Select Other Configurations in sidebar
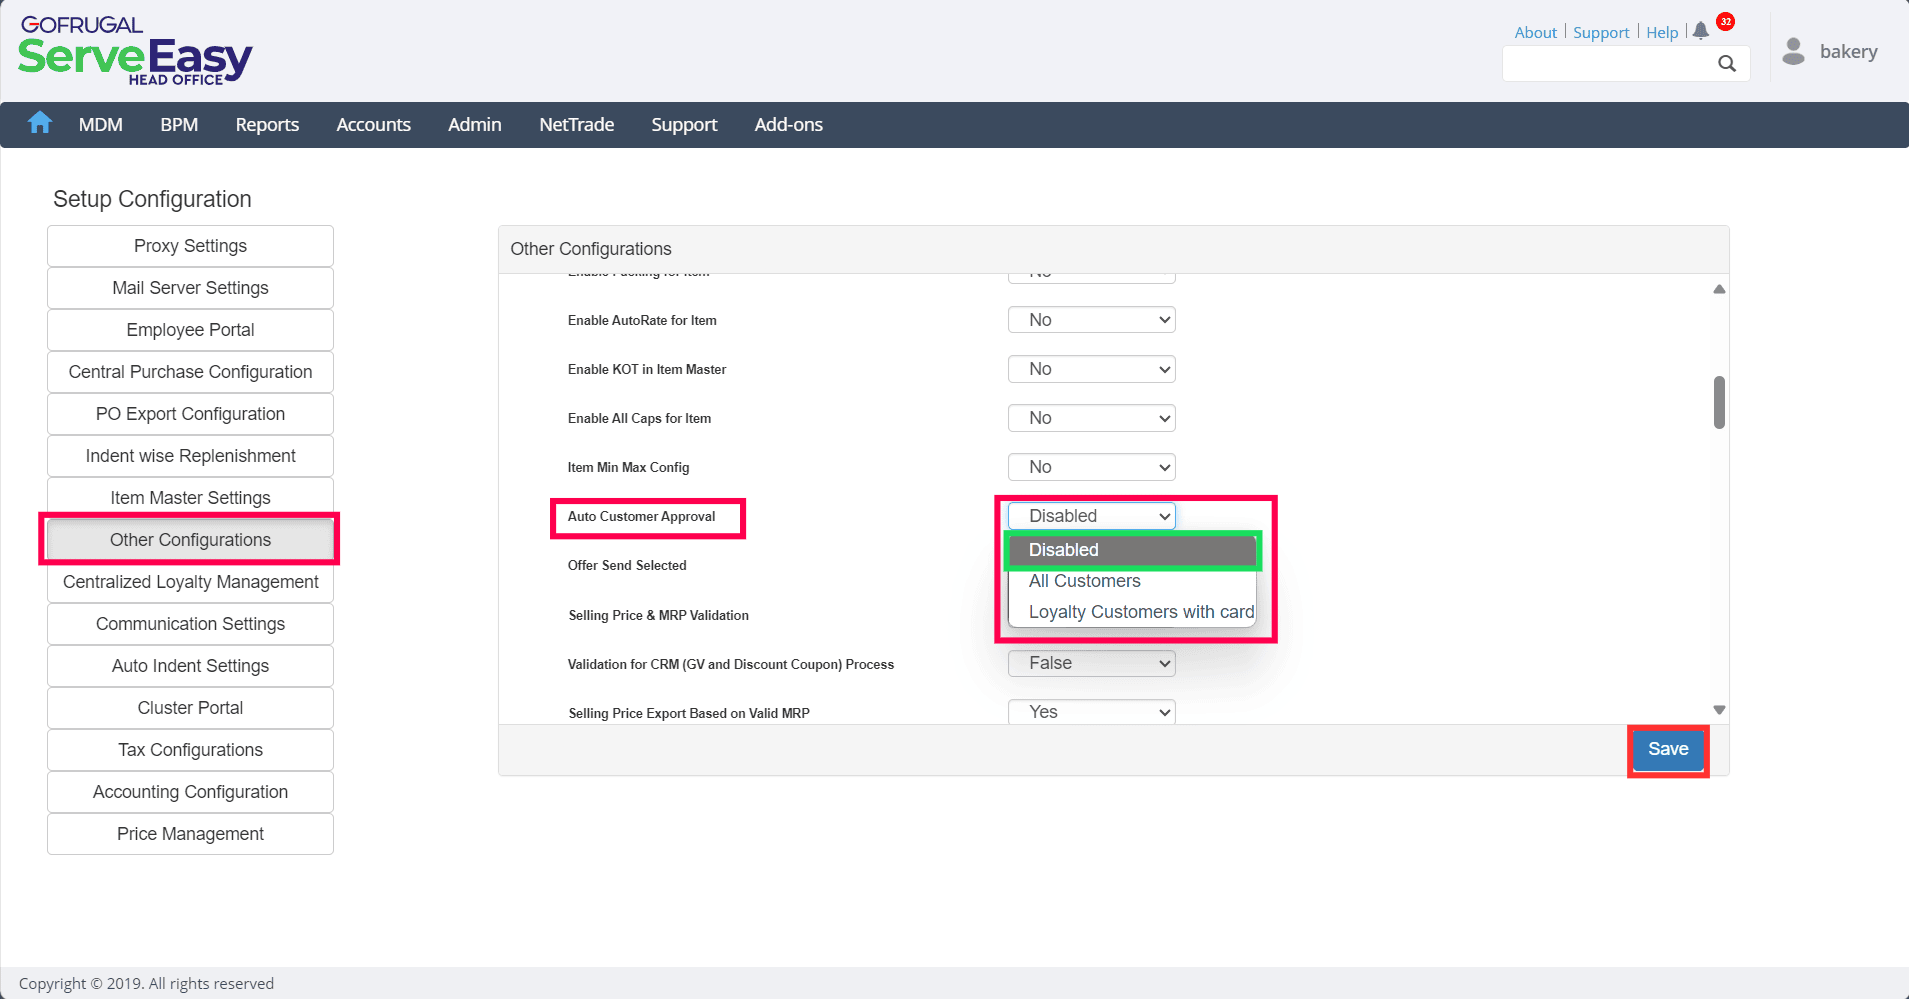1909x999 pixels. tap(190, 540)
